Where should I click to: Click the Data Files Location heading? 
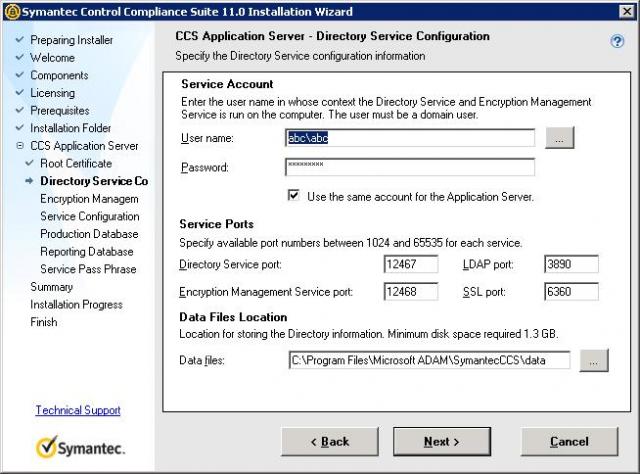tap(233, 317)
